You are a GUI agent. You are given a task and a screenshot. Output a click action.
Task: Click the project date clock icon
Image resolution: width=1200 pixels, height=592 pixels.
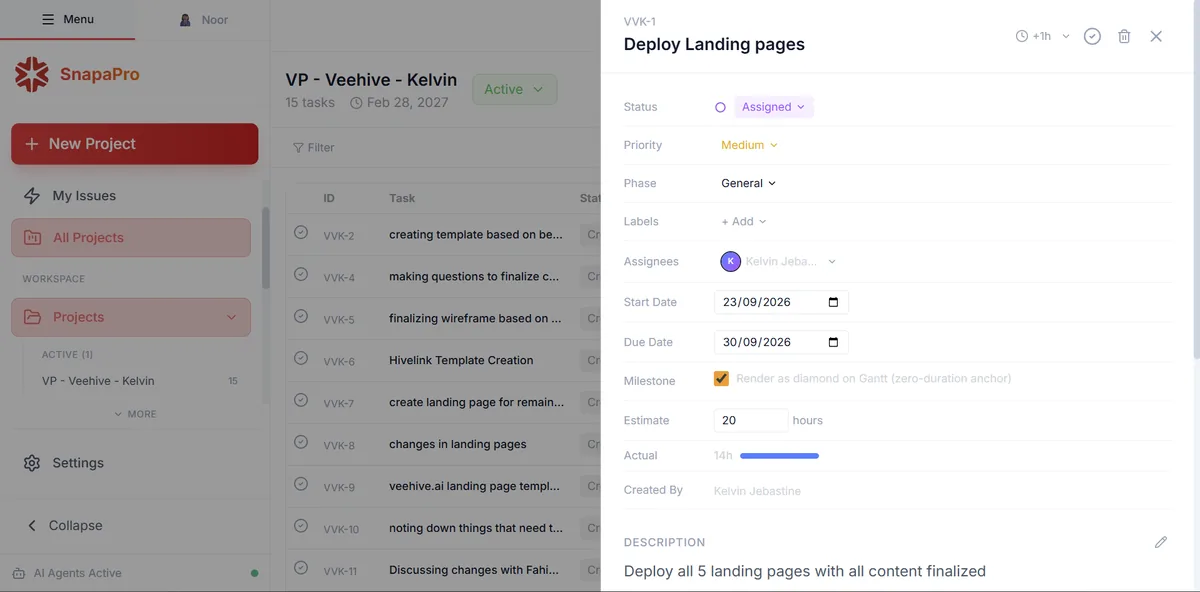[x=356, y=103]
